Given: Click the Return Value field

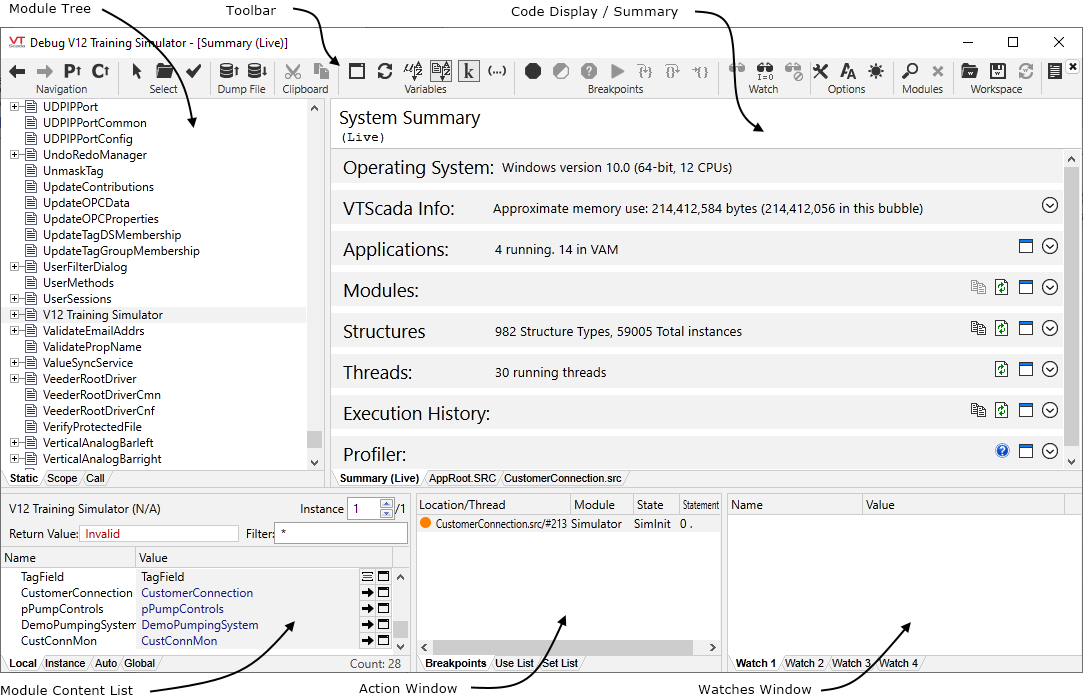Looking at the screenshot, I should (x=159, y=534).
